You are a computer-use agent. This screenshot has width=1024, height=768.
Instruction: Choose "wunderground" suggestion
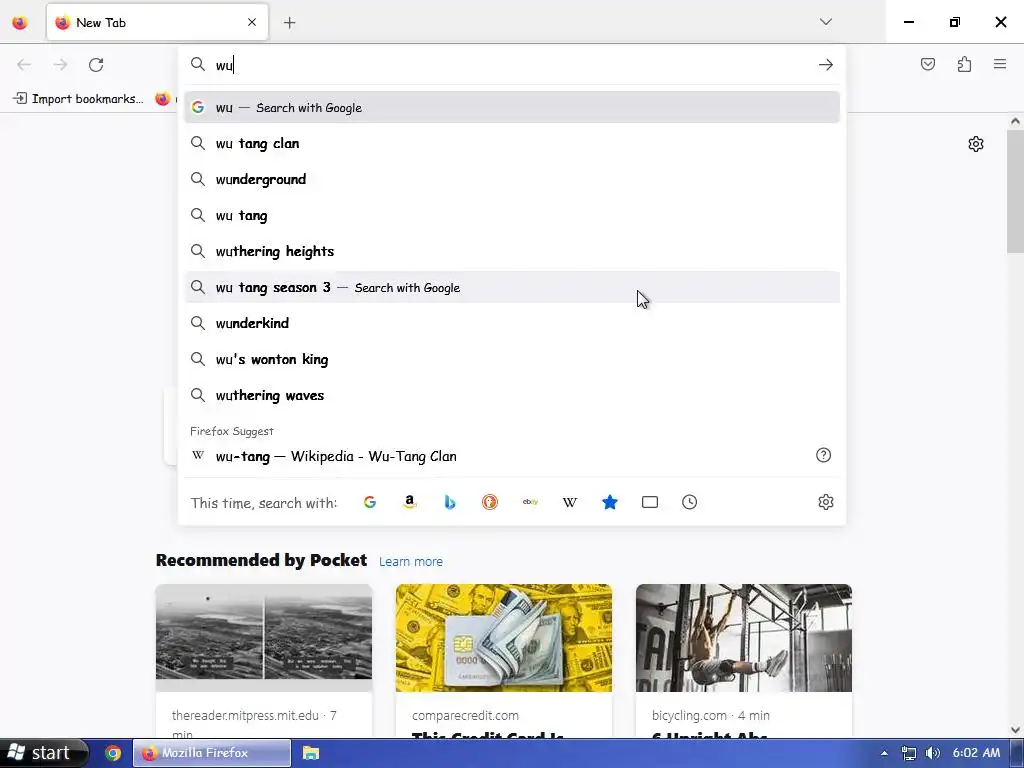[512, 179]
